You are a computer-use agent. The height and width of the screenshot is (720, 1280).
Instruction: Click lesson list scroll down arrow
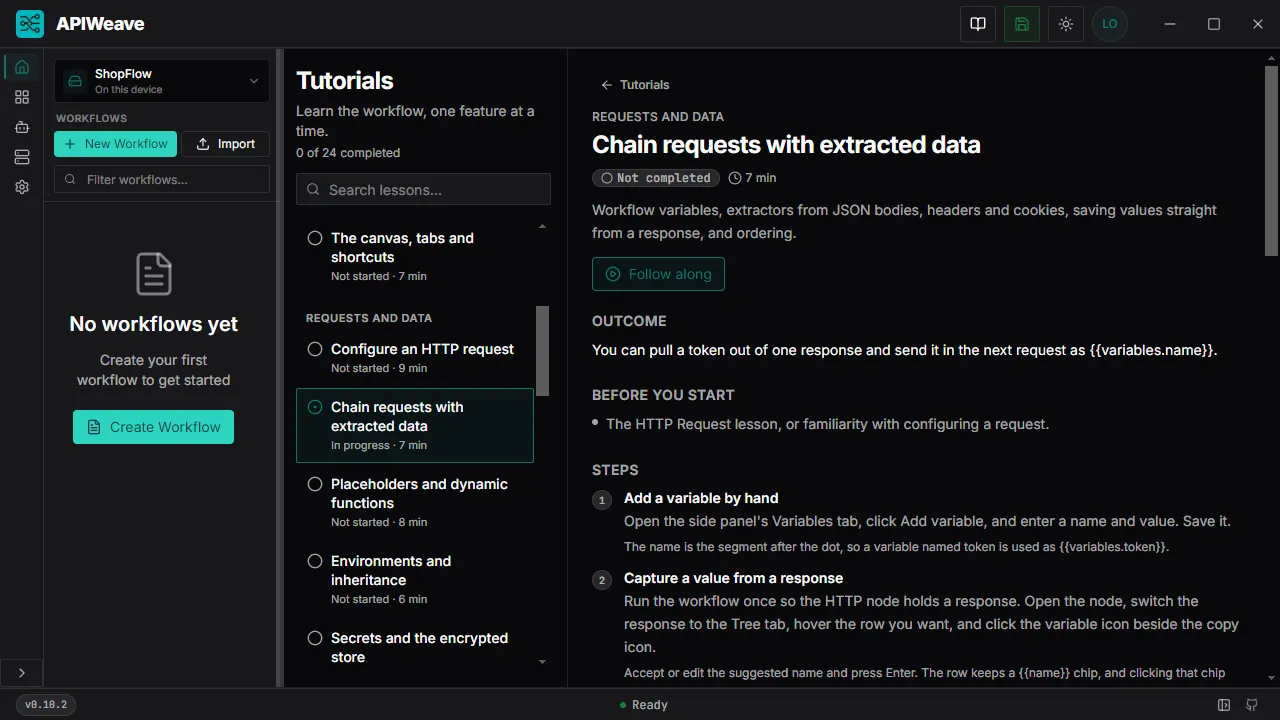click(543, 662)
